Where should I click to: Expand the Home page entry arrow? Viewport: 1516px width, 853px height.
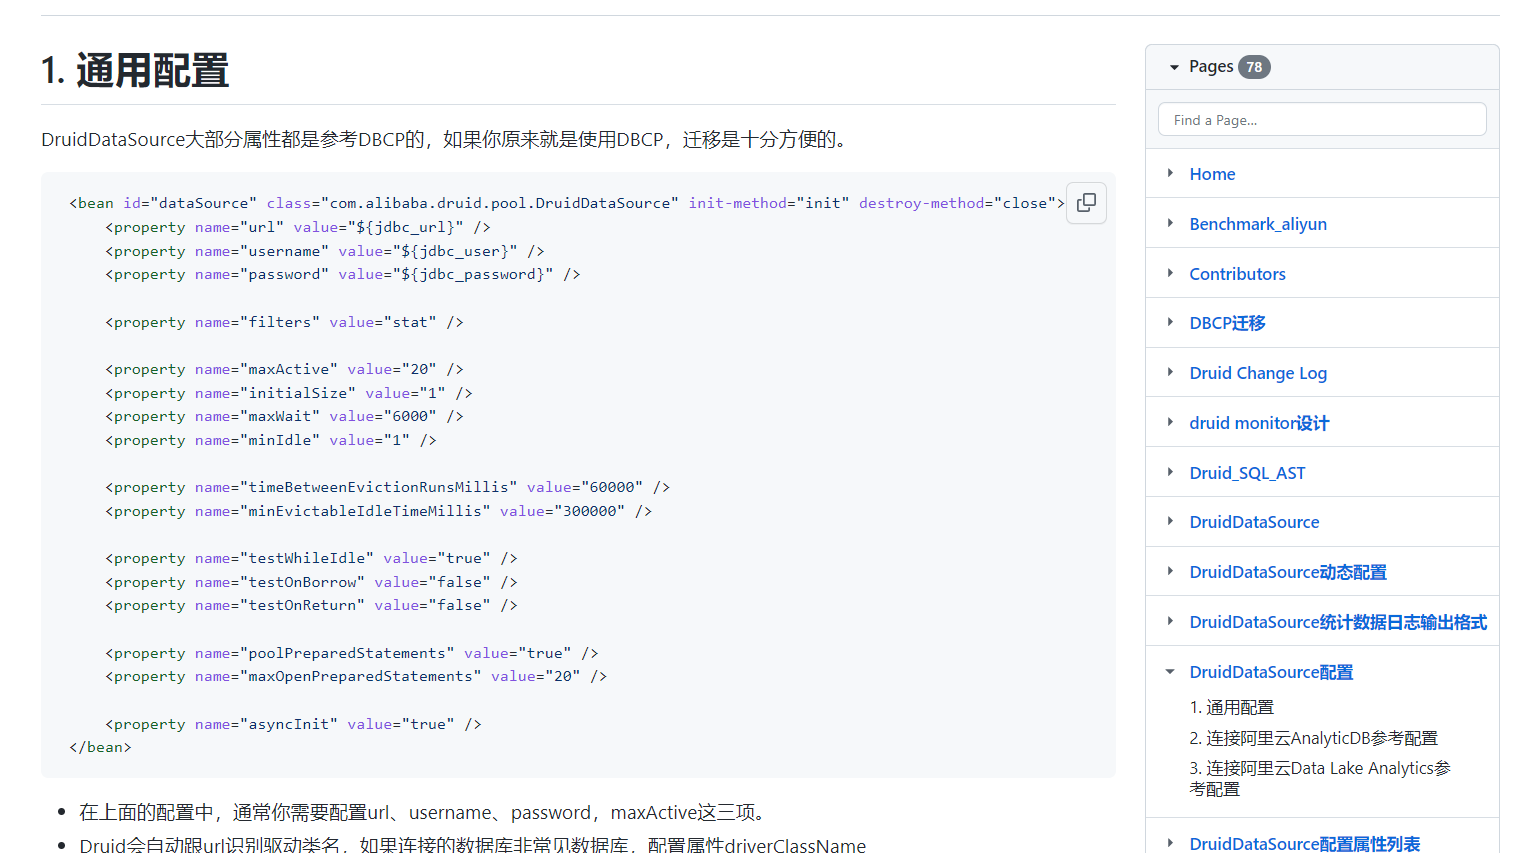(1170, 173)
